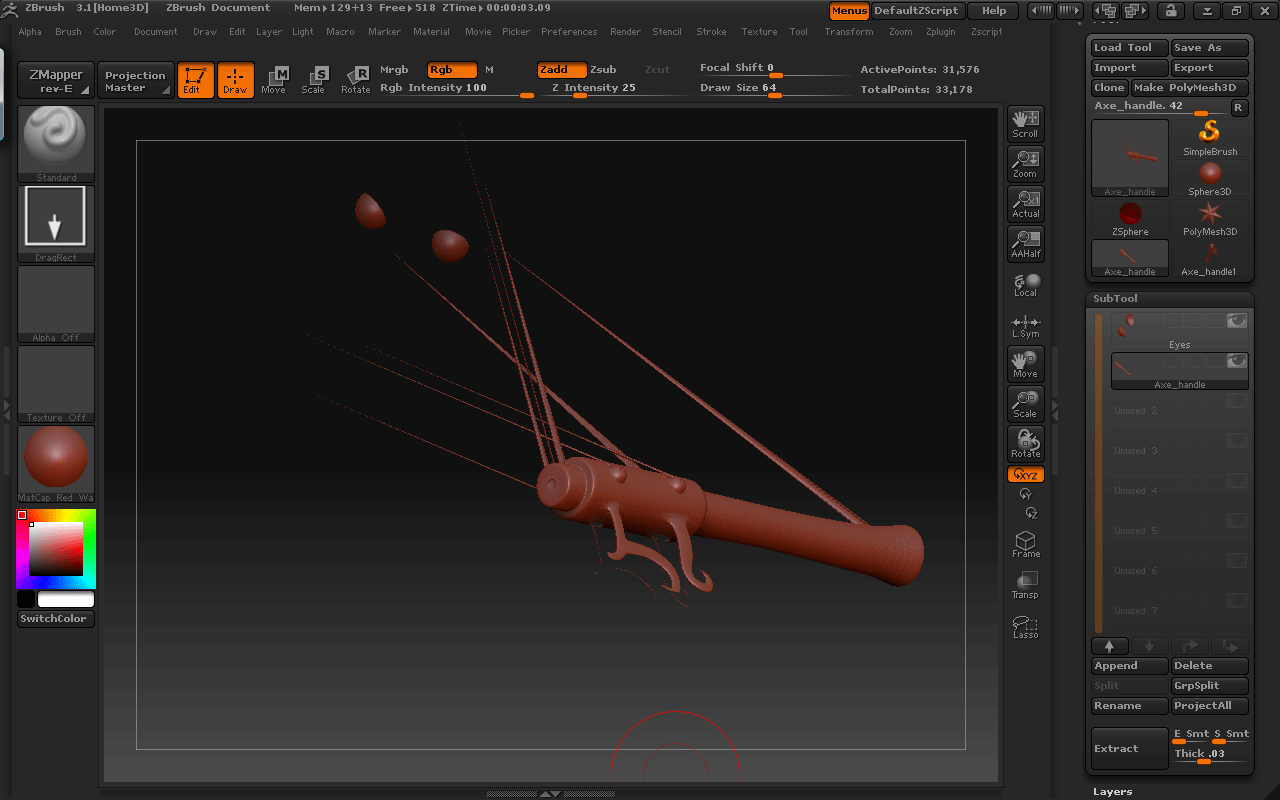Open the DragRect stroke picker
The height and width of the screenshot is (800, 1280).
pos(56,223)
